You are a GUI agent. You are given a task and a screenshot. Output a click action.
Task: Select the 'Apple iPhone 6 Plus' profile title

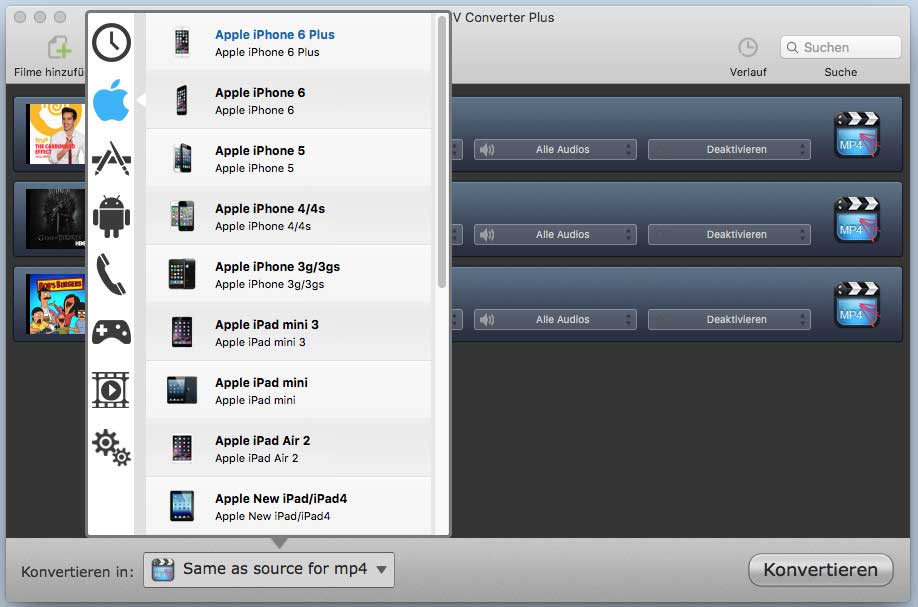(275, 35)
